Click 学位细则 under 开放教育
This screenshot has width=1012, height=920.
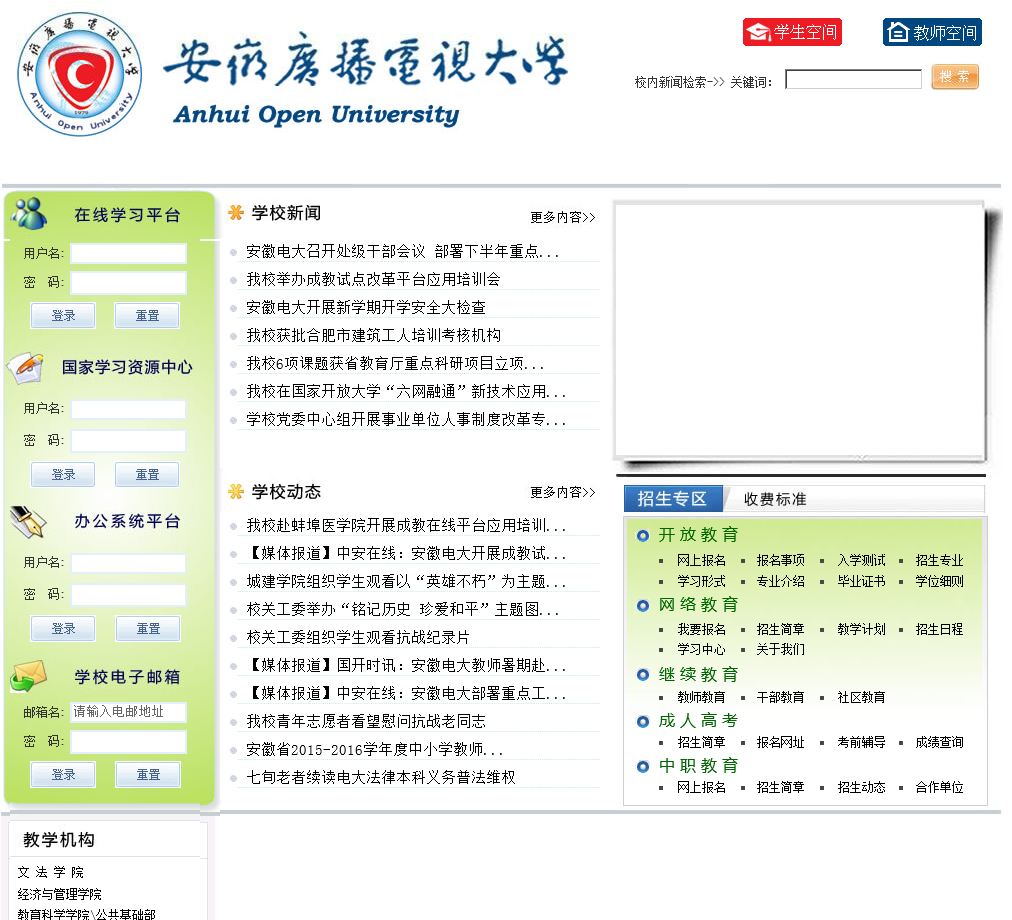[x=939, y=581]
